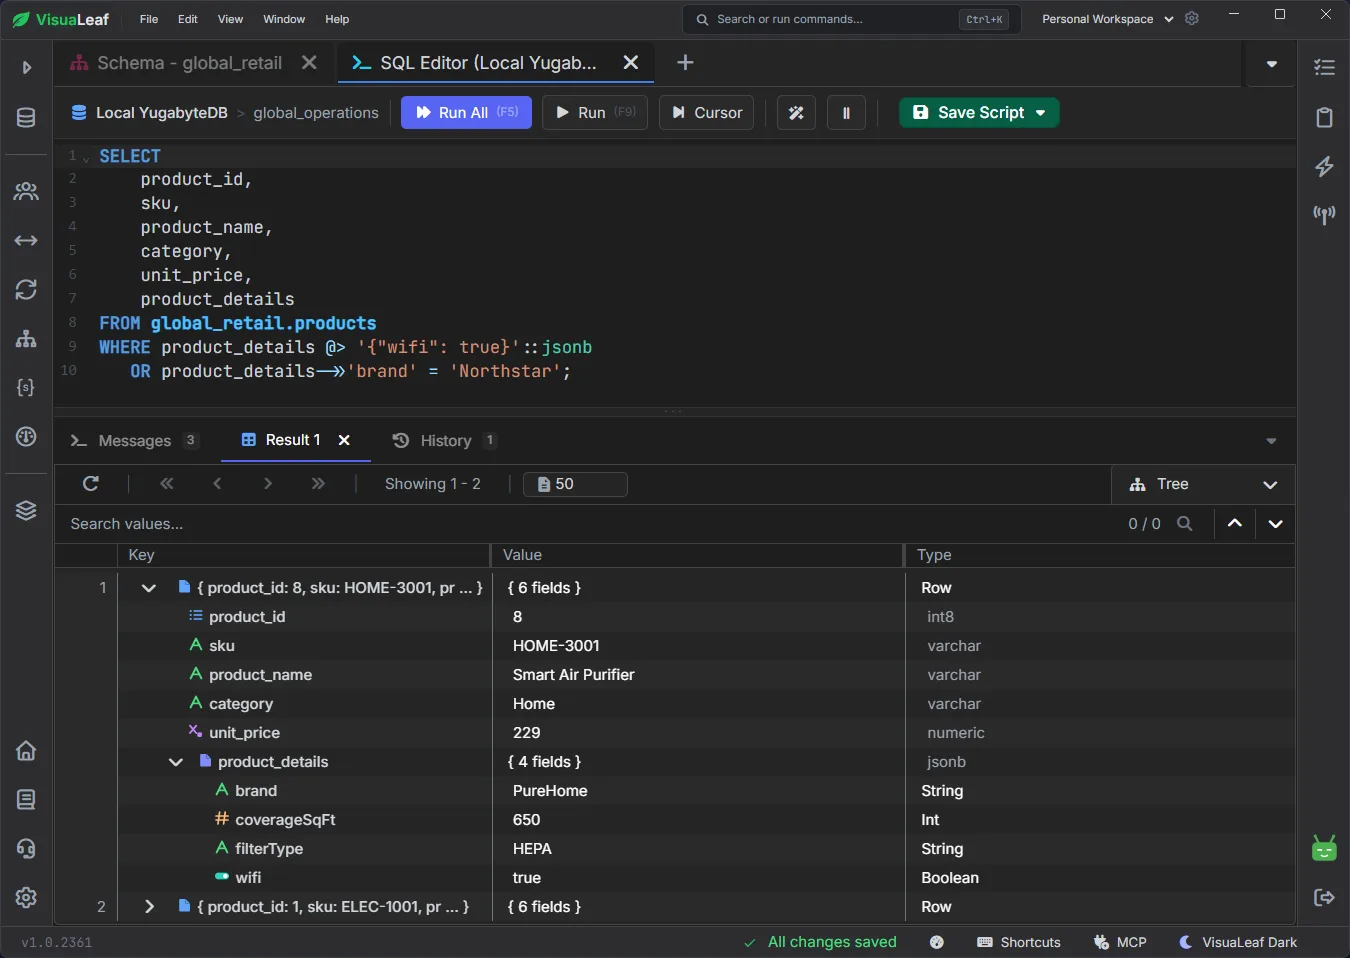The image size is (1350, 958).
Task: Refresh the result grid
Action: pos(91,484)
